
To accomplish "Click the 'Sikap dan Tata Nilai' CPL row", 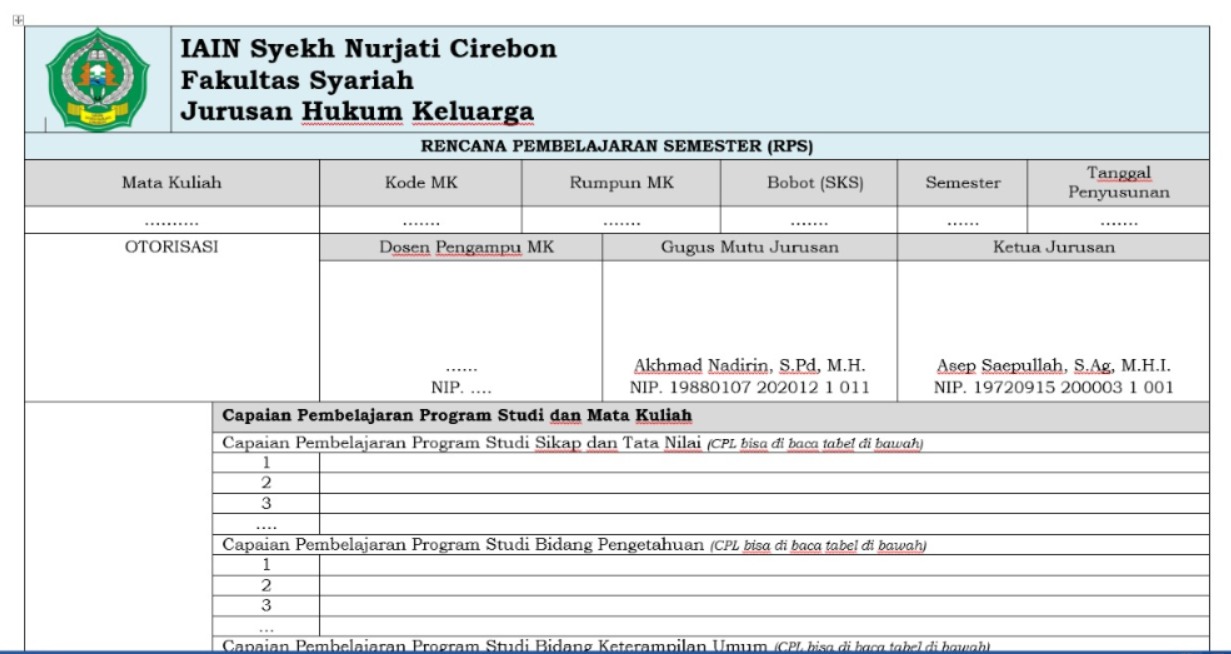I will coord(710,443).
